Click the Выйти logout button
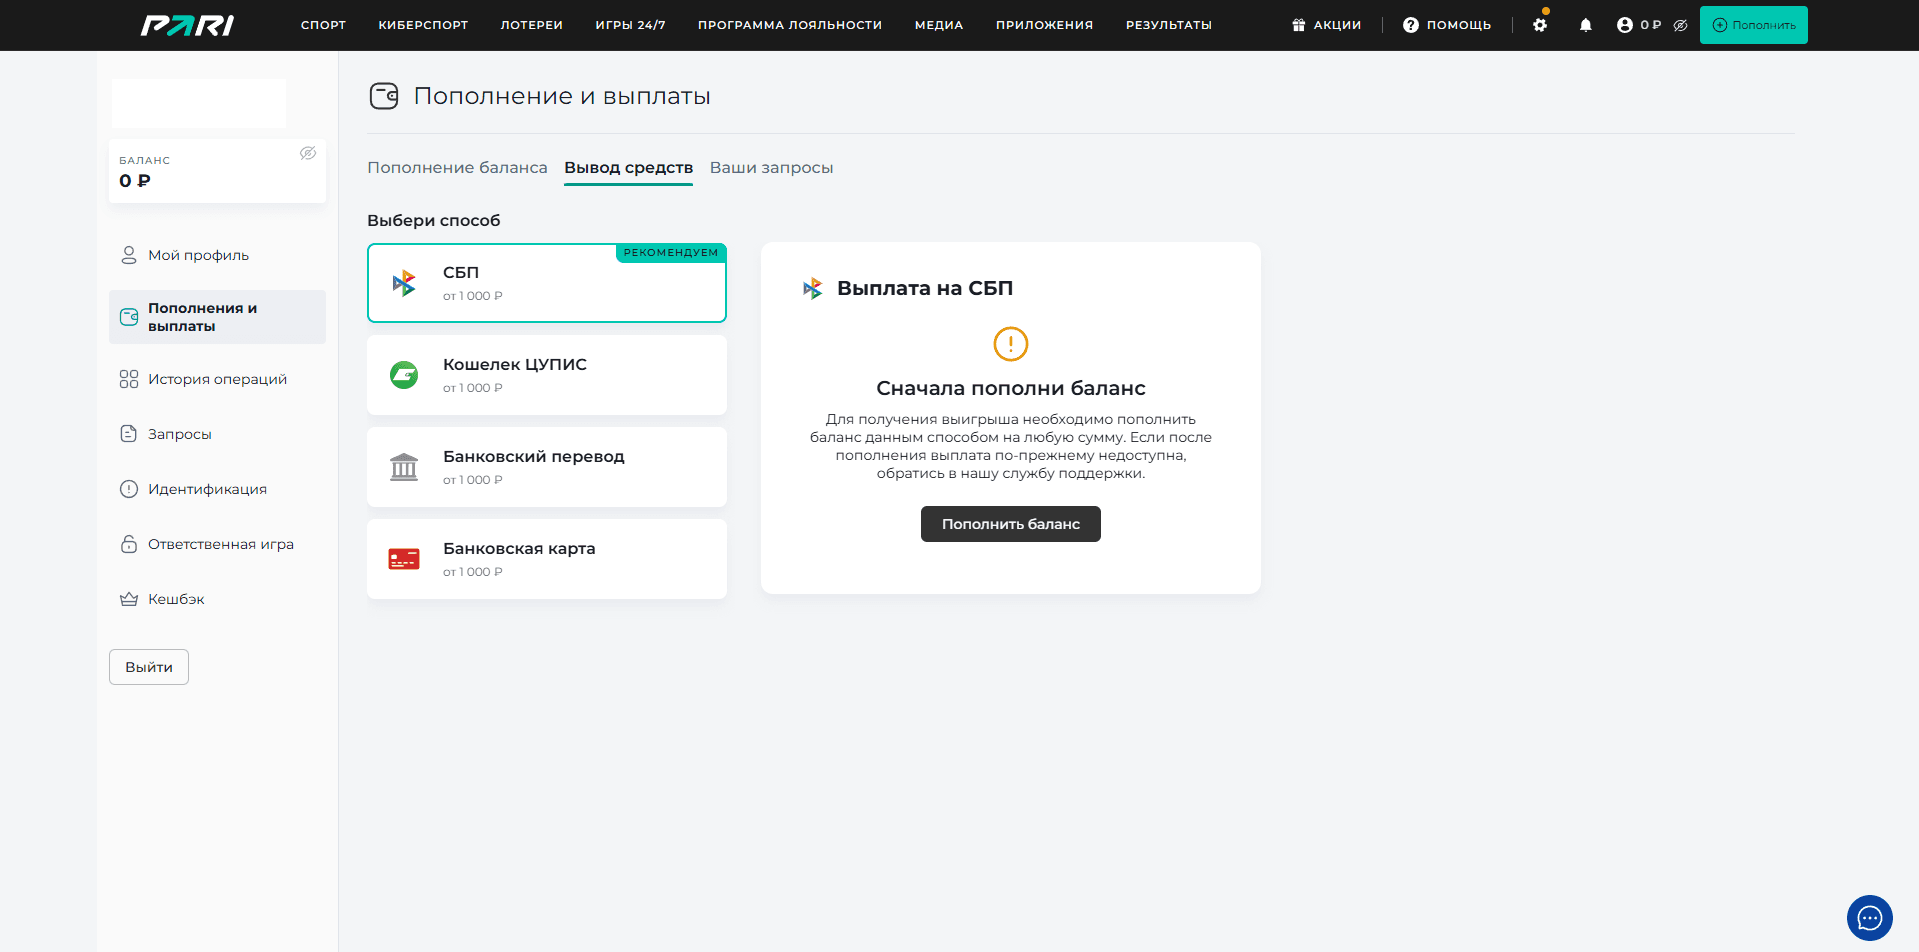 149,667
